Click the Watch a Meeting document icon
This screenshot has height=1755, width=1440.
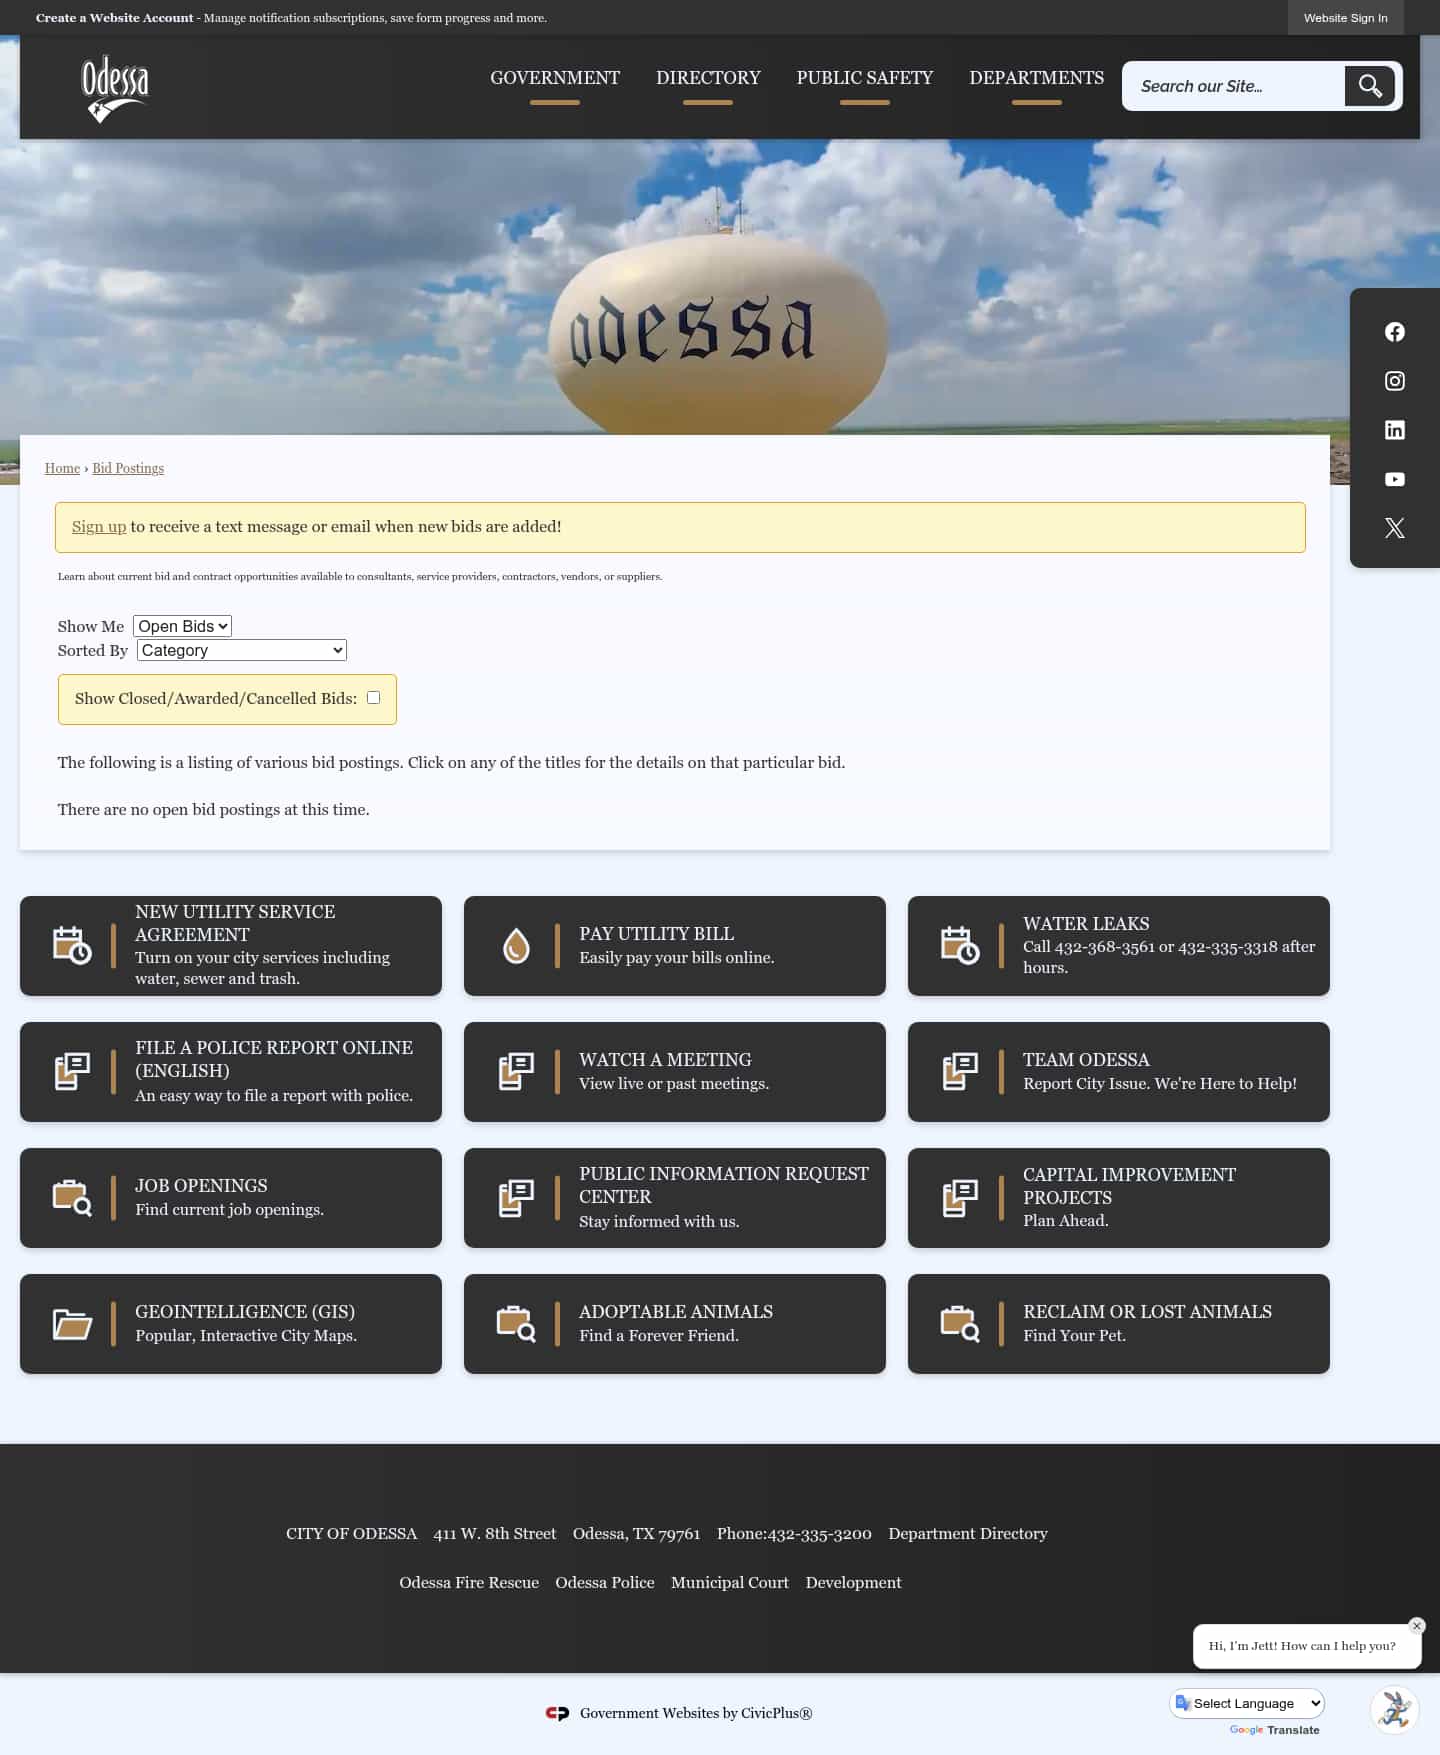516,1071
